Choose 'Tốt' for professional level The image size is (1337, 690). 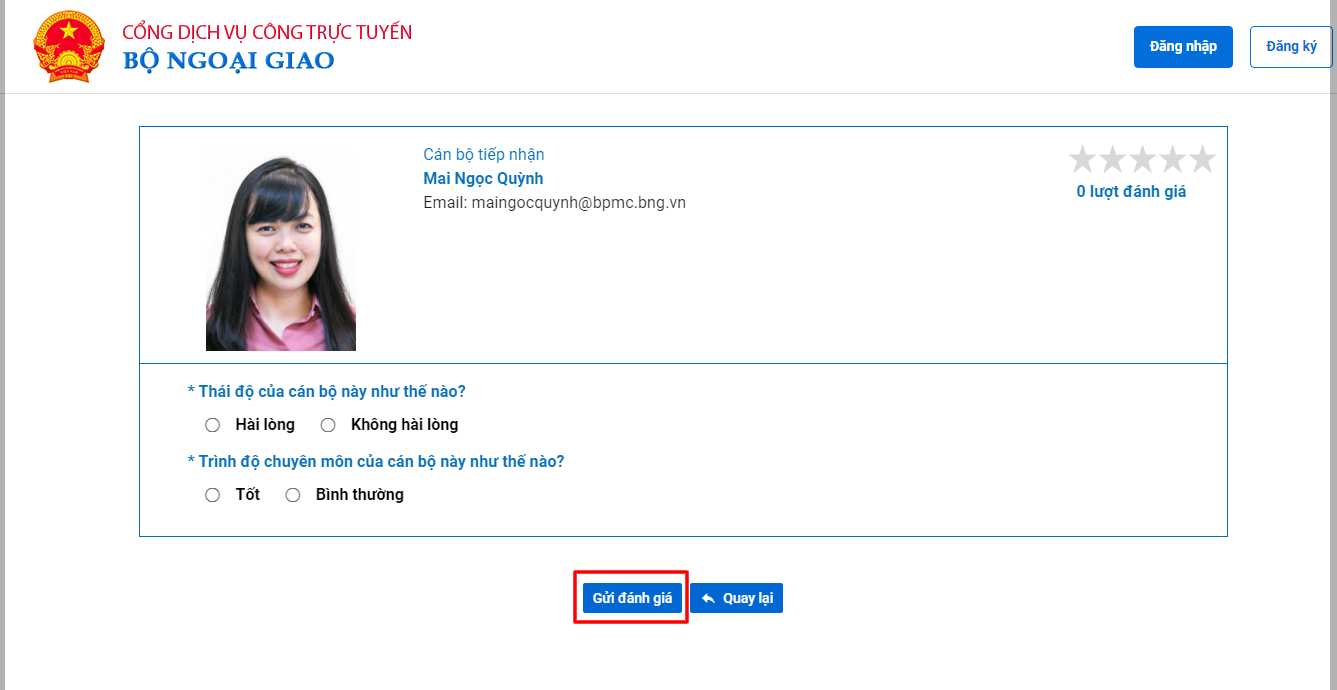tap(212, 495)
